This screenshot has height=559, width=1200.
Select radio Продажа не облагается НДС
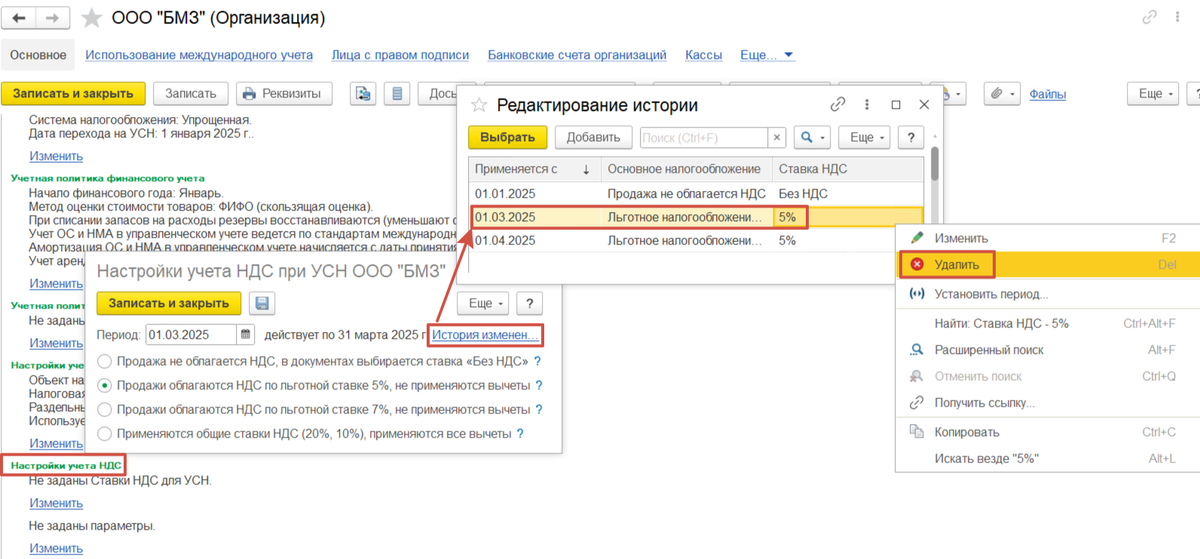(105, 362)
